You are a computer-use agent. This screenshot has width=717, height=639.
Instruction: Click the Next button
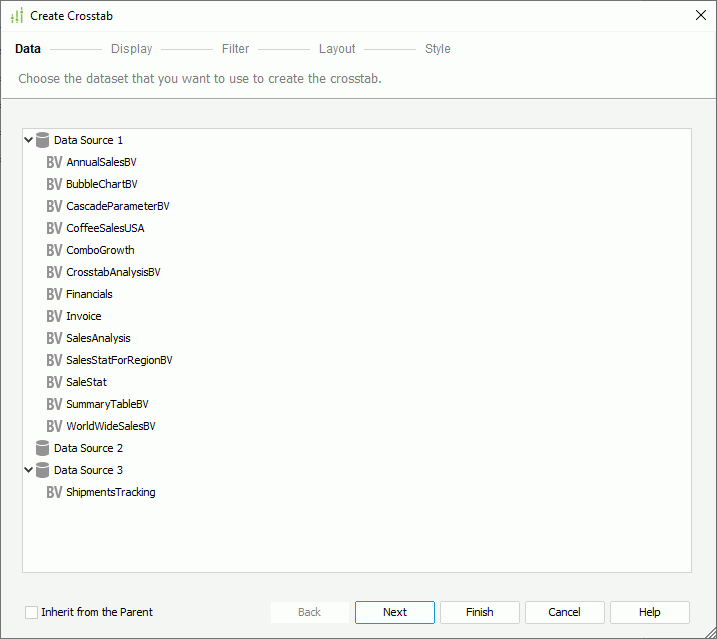click(395, 612)
